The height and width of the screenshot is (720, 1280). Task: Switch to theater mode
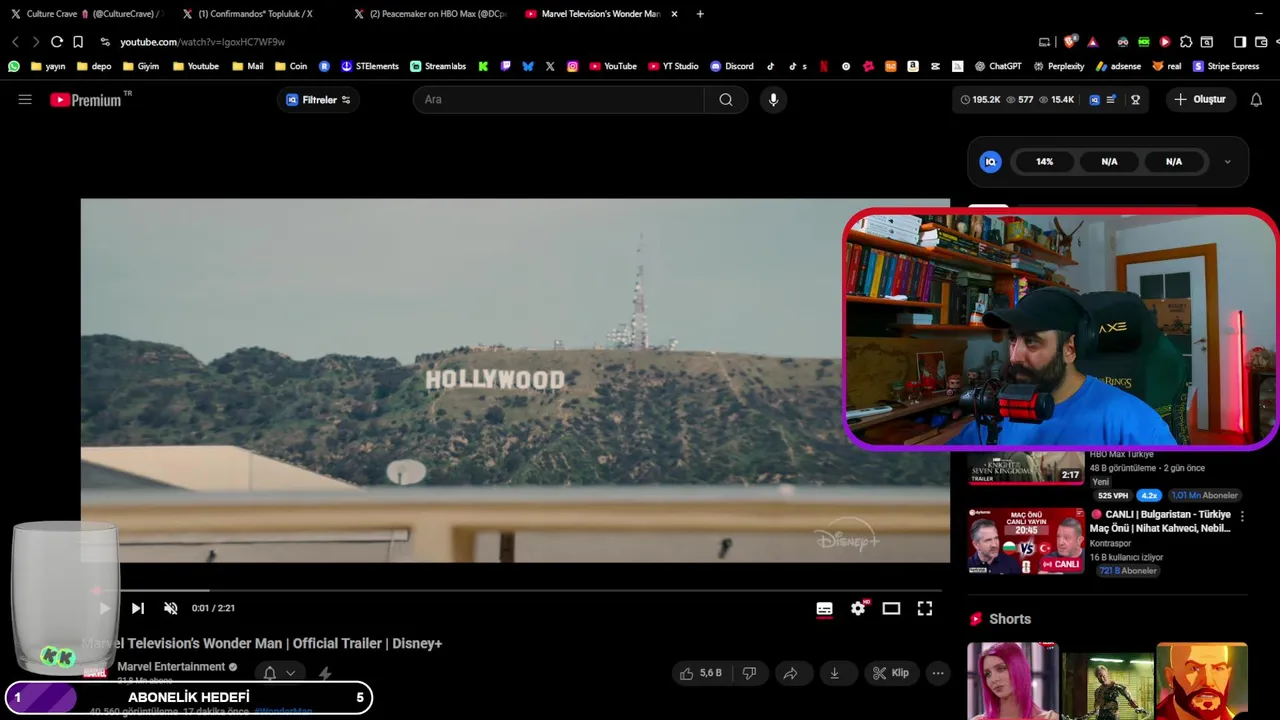pyautogui.click(x=891, y=608)
